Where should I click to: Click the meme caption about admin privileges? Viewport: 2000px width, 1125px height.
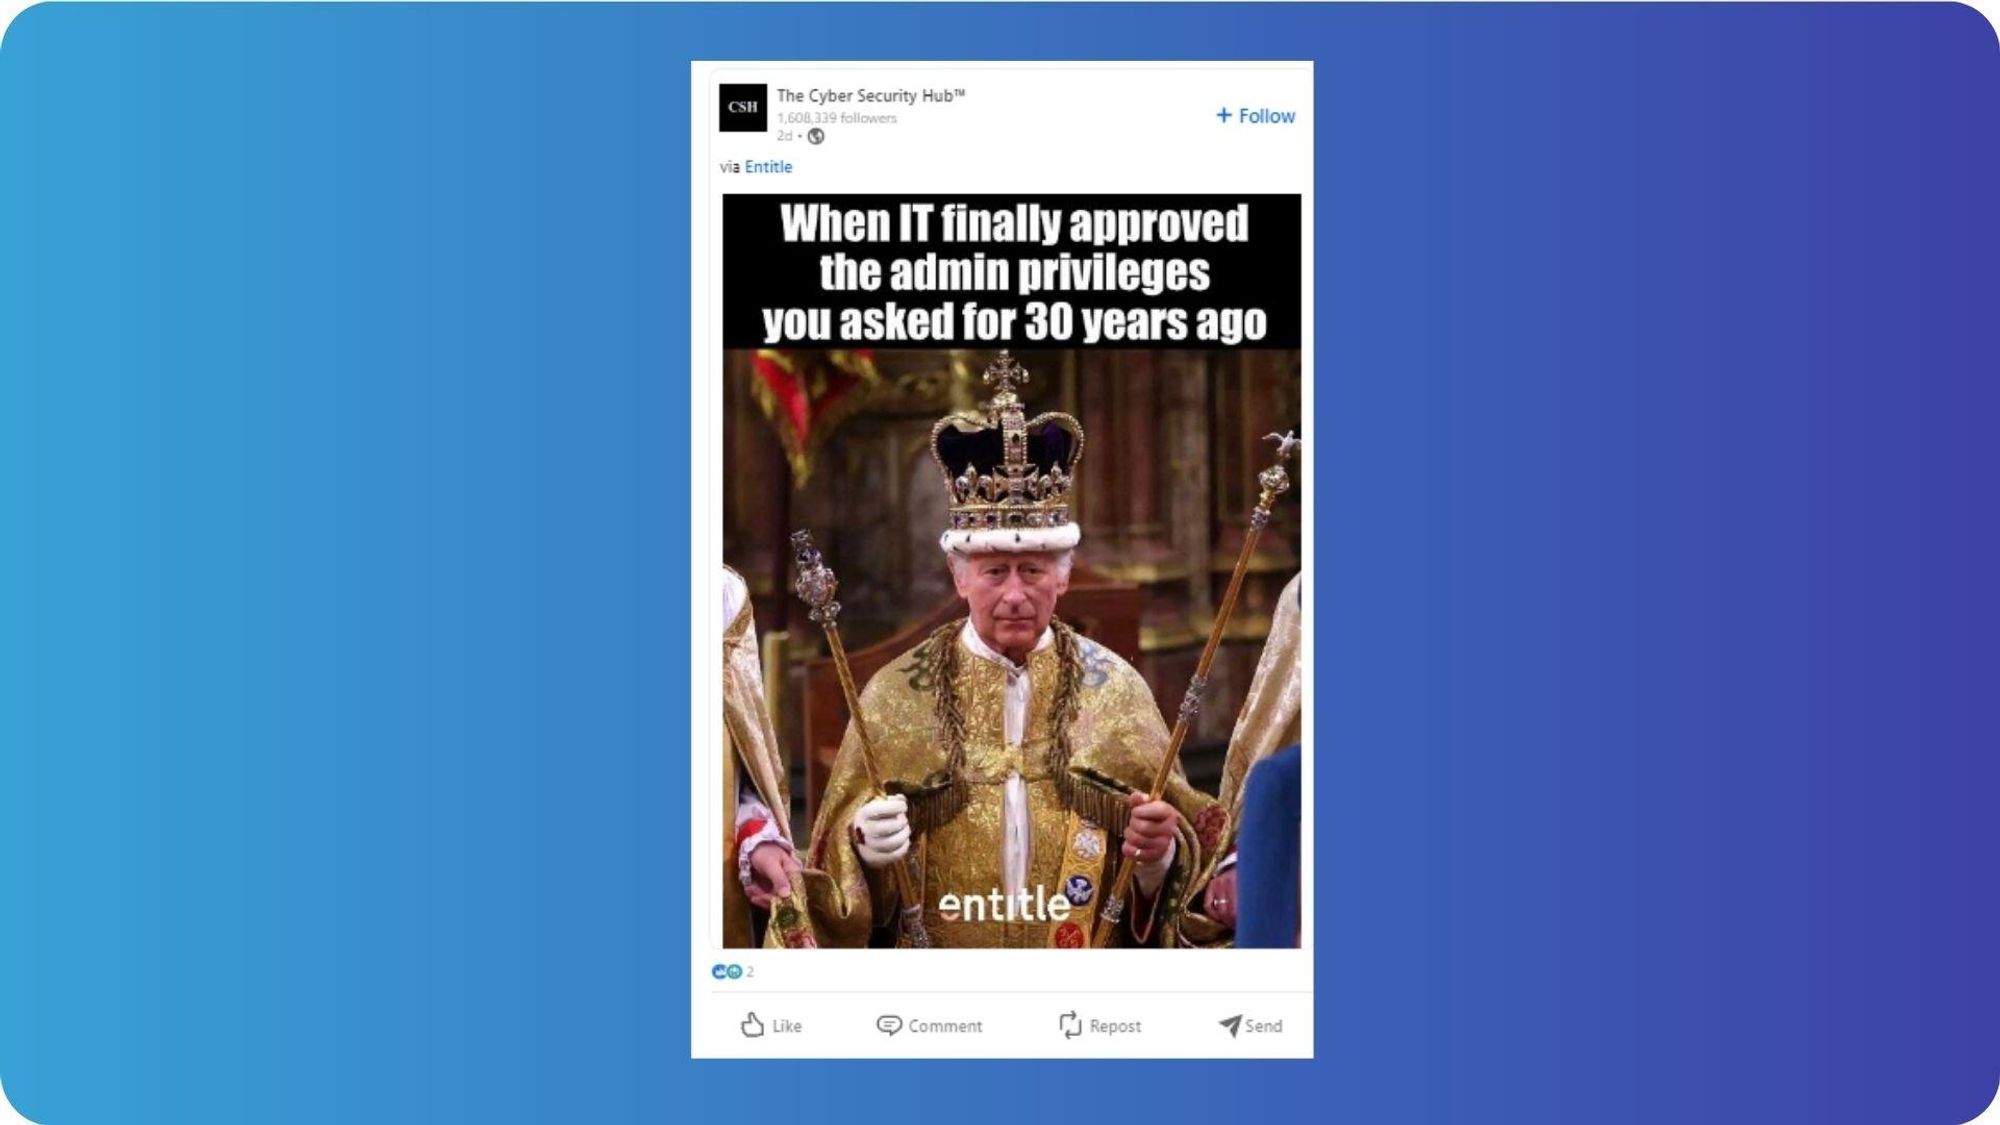pyautogui.click(x=1014, y=272)
